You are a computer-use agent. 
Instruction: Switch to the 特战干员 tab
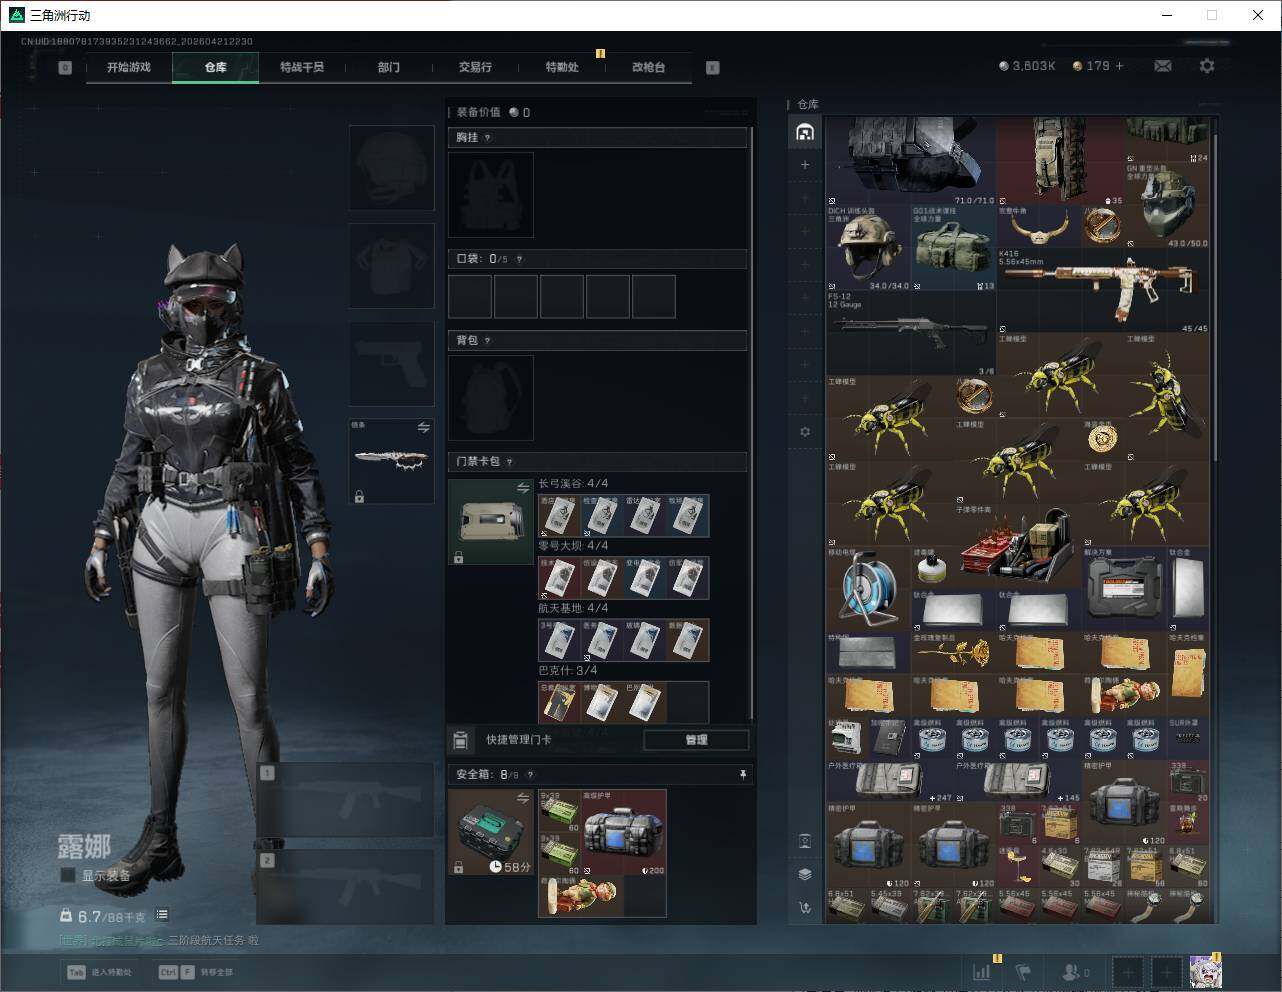pyautogui.click(x=302, y=67)
